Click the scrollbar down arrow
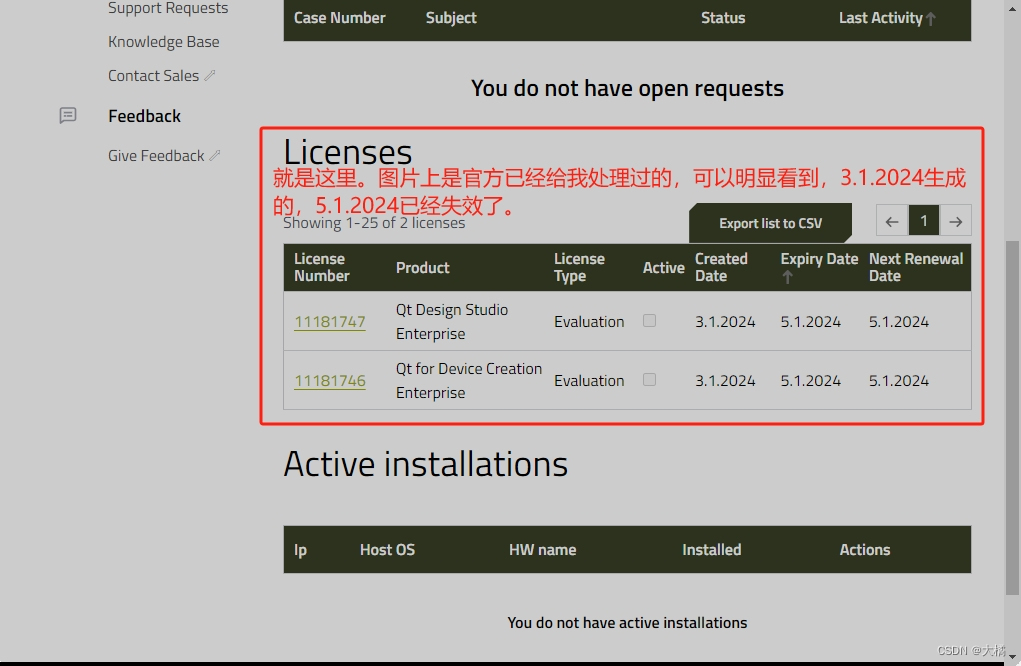Viewport: 1021px width, 666px height. 1011,656
